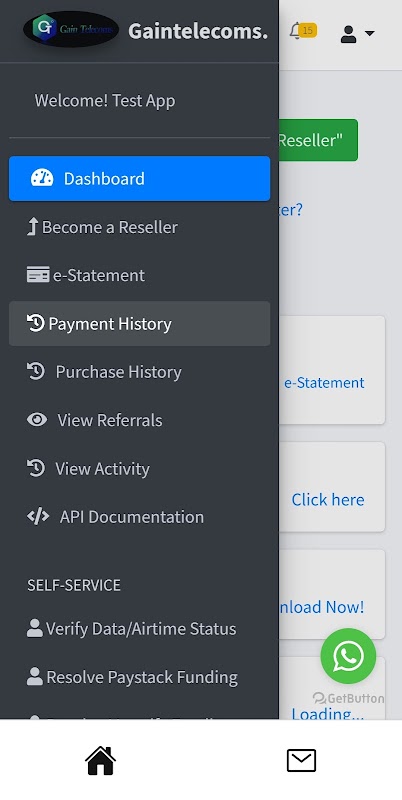Click the eye icon beside View Referrals
The width and height of the screenshot is (402, 800).
[37, 420]
